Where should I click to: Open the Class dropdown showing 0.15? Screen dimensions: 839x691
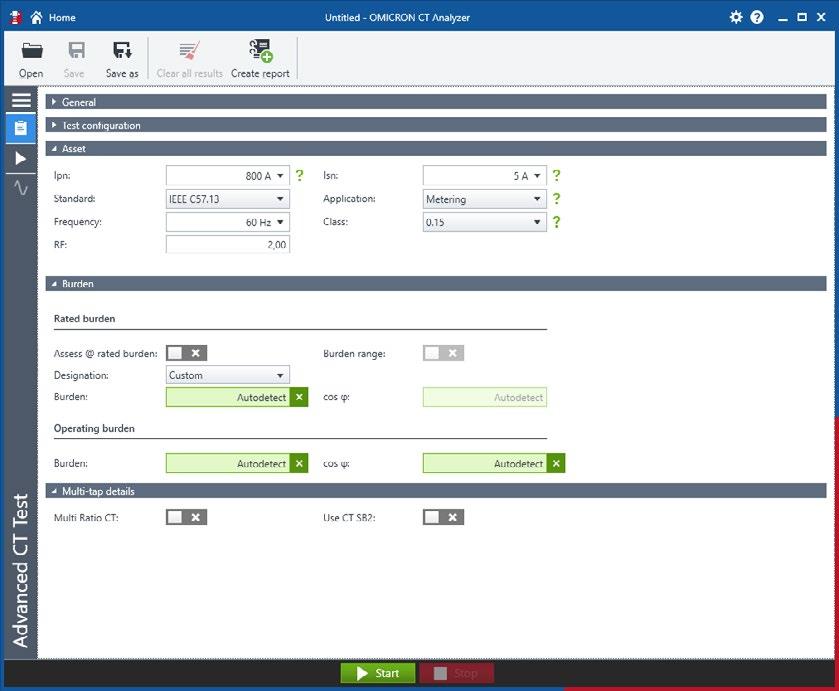(x=484, y=222)
